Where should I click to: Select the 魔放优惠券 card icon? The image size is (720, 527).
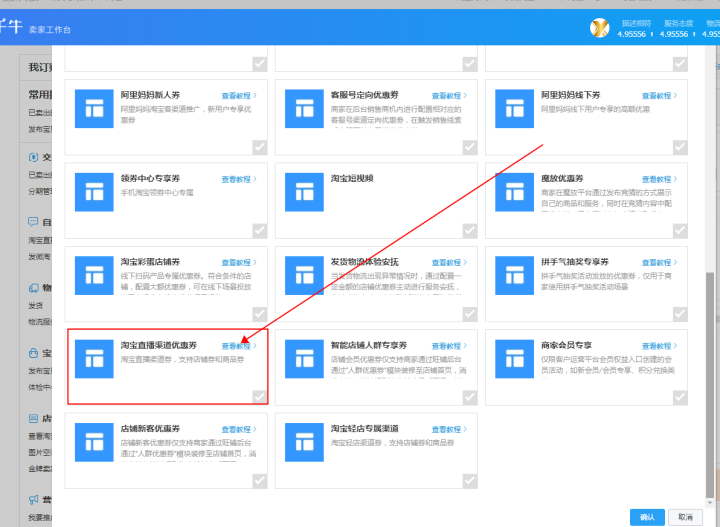514,192
